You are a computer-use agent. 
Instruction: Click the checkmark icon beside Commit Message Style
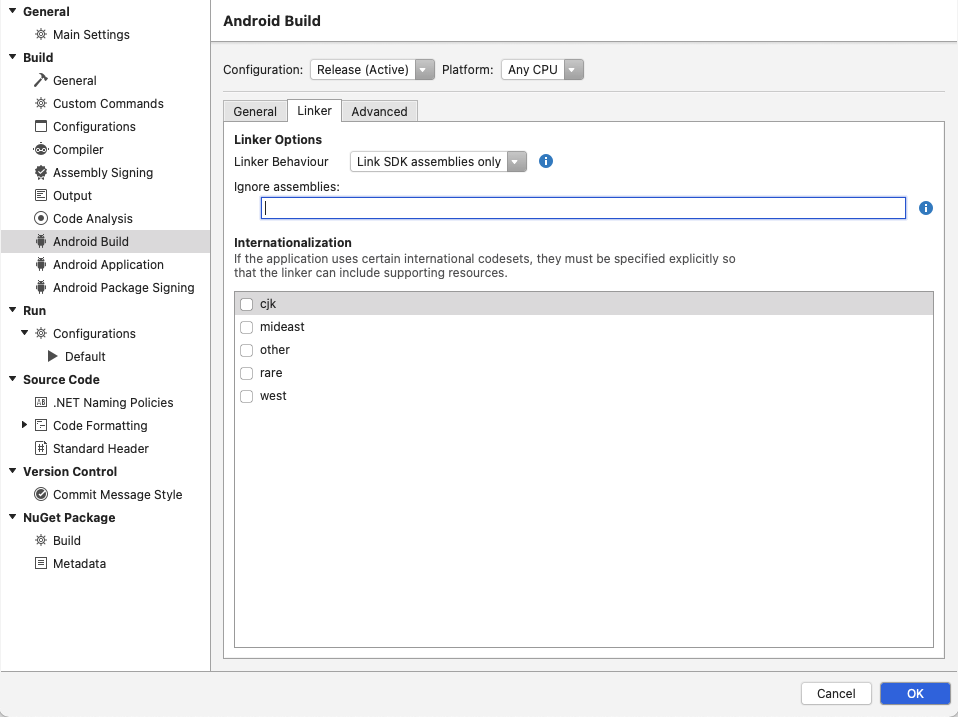pos(40,494)
